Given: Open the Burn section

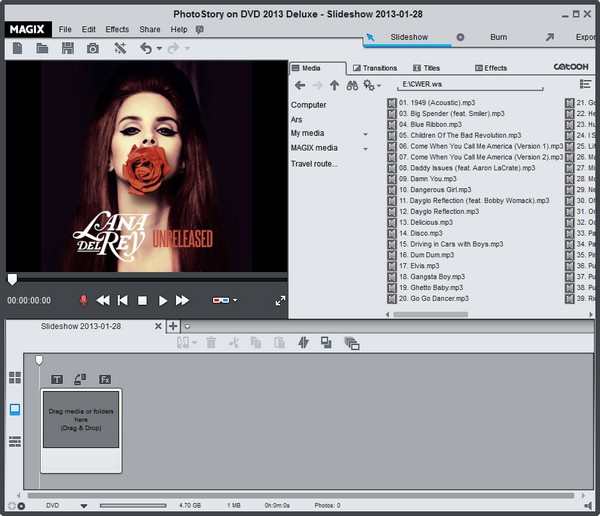Looking at the screenshot, I should click(498, 37).
